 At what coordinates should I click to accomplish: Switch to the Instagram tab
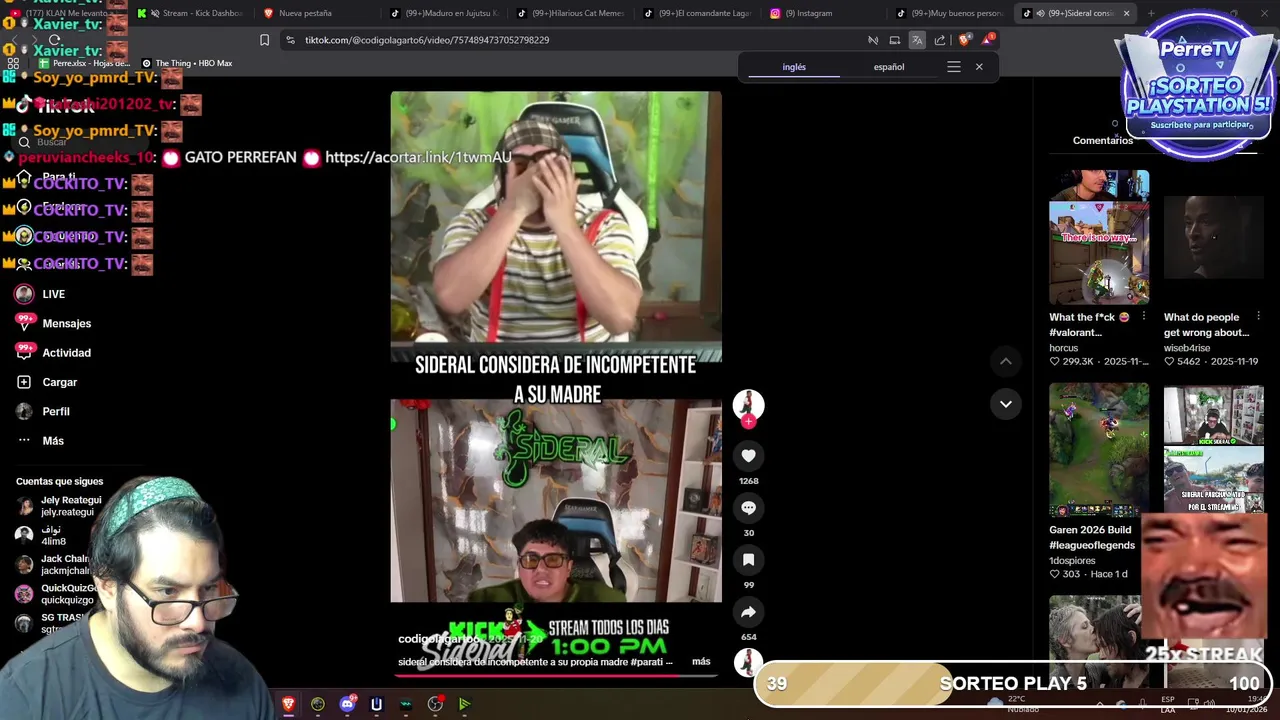826,13
